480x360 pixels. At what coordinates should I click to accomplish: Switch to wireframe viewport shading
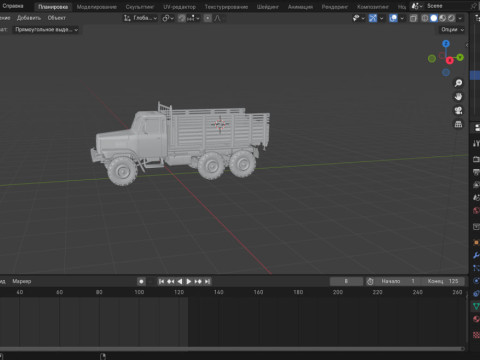(x=425, y=18)
